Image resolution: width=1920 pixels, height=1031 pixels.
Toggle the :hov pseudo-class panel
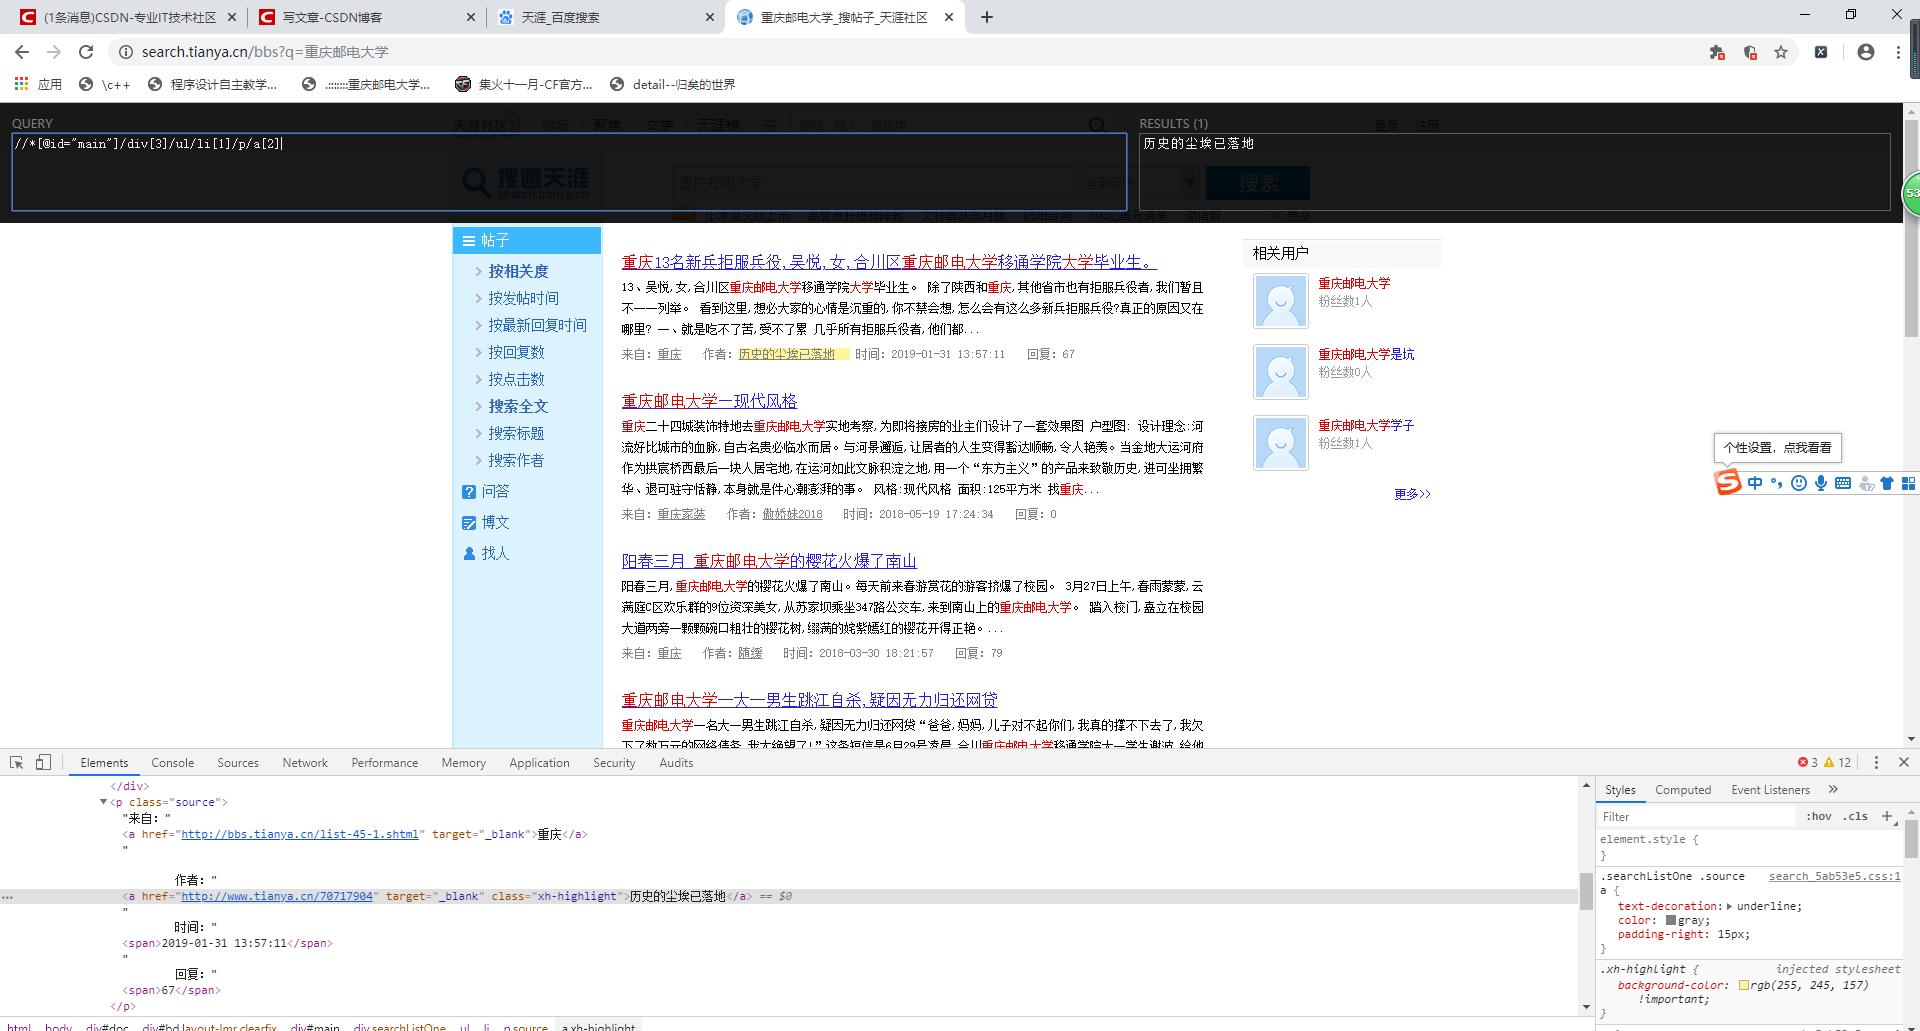(x=1819, y=816)
